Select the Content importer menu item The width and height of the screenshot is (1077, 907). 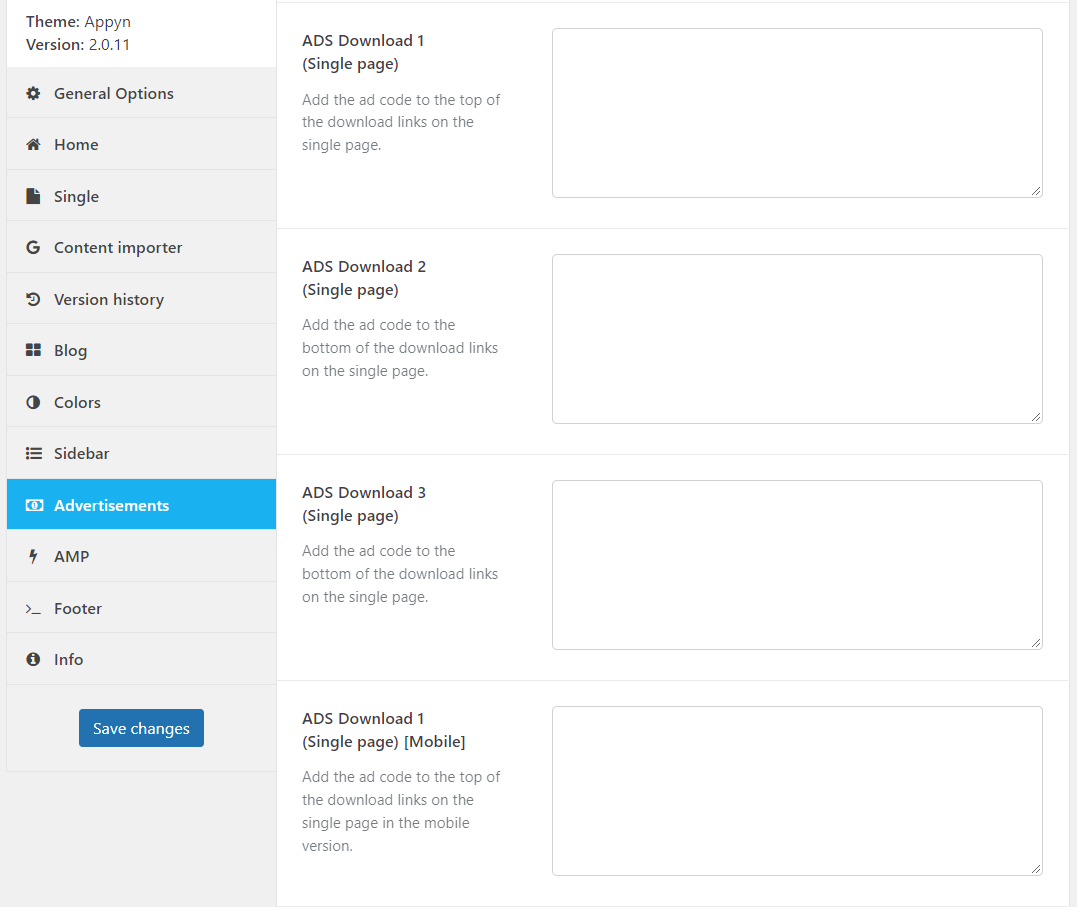141,247
